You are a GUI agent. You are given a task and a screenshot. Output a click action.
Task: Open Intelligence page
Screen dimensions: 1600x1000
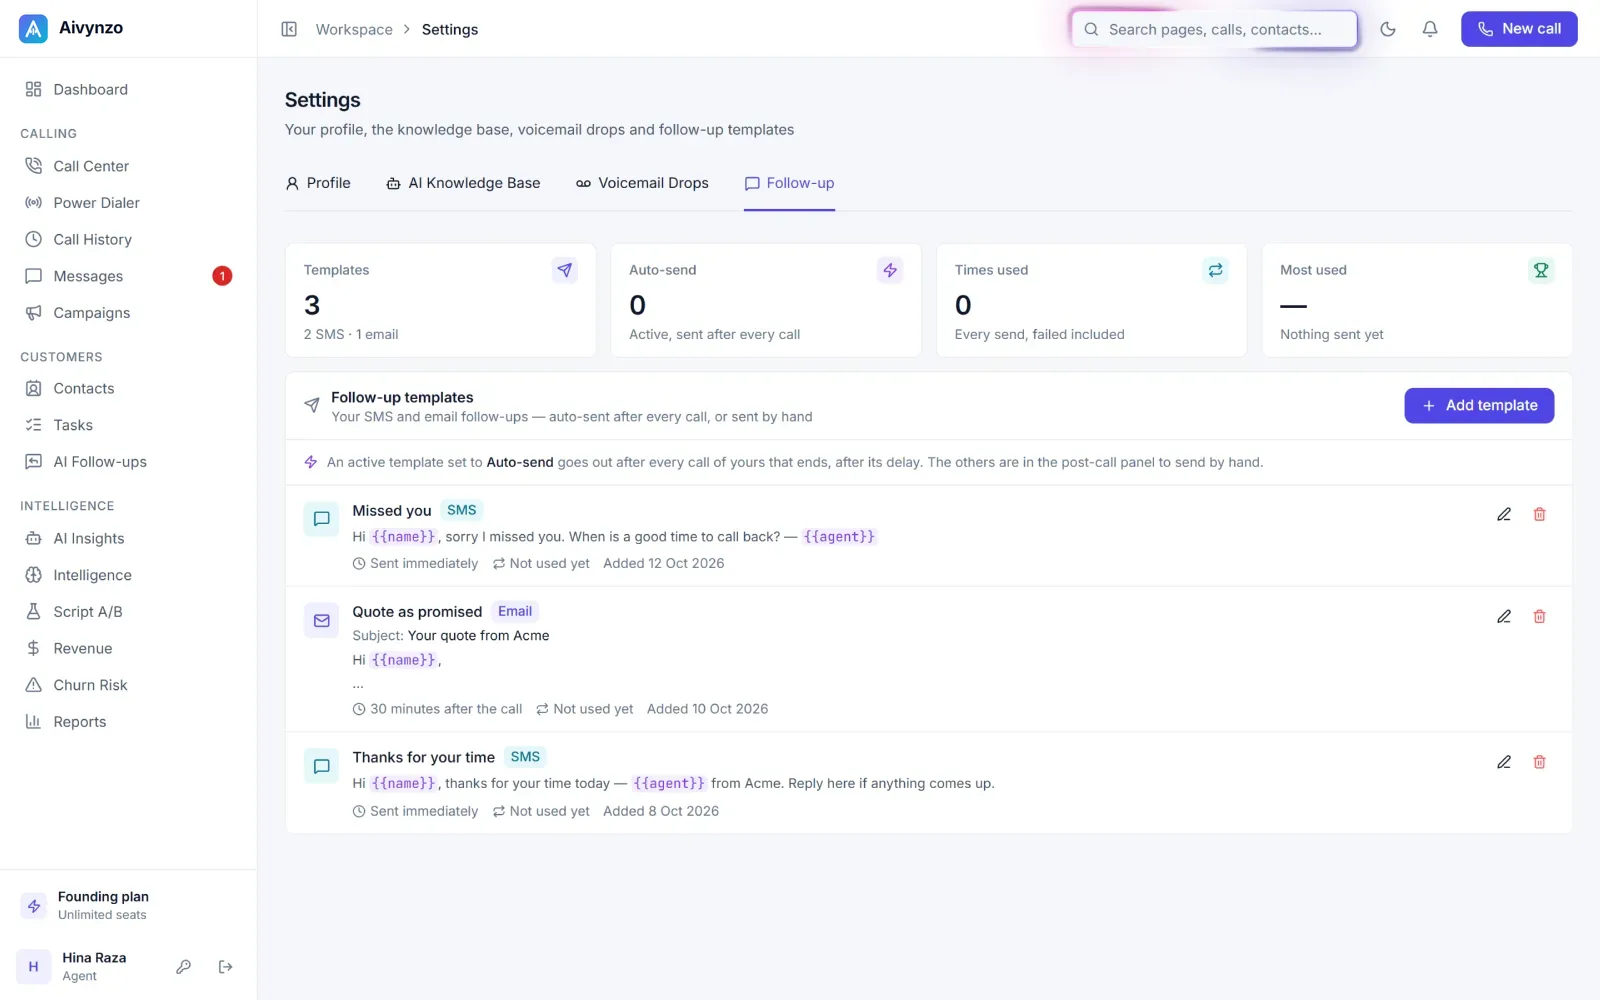tap(128, 575)
